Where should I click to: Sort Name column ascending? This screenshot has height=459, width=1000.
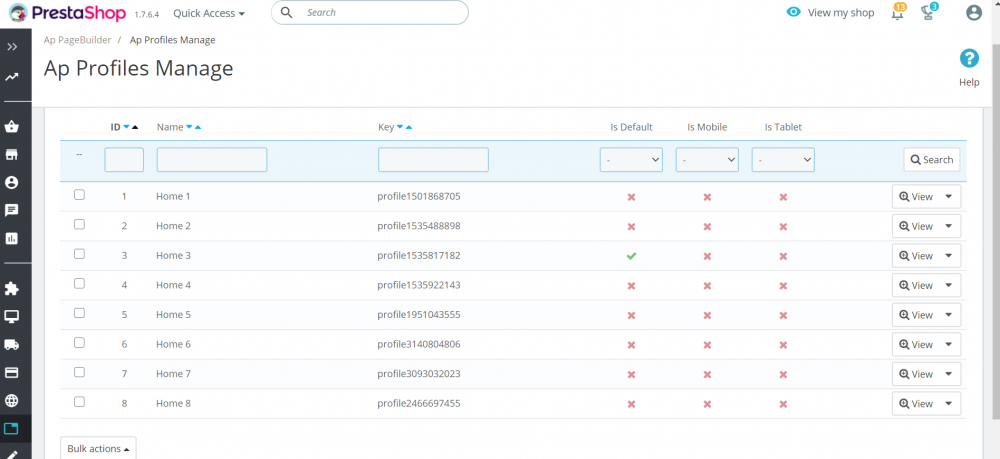(x=198, y=128)
